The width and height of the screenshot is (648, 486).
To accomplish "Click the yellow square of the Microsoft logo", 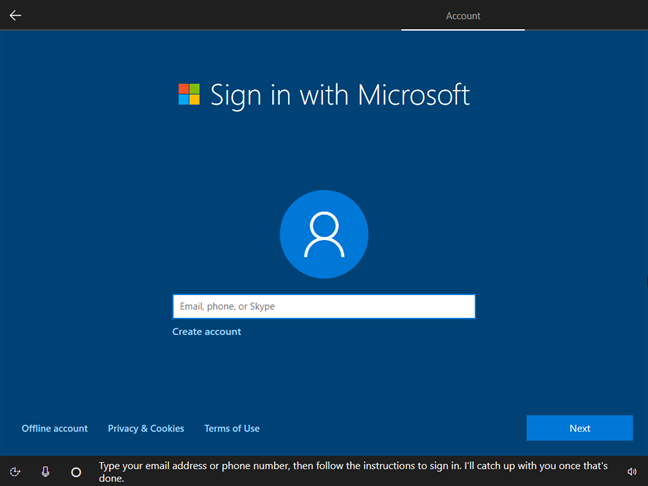I will 195,100.
